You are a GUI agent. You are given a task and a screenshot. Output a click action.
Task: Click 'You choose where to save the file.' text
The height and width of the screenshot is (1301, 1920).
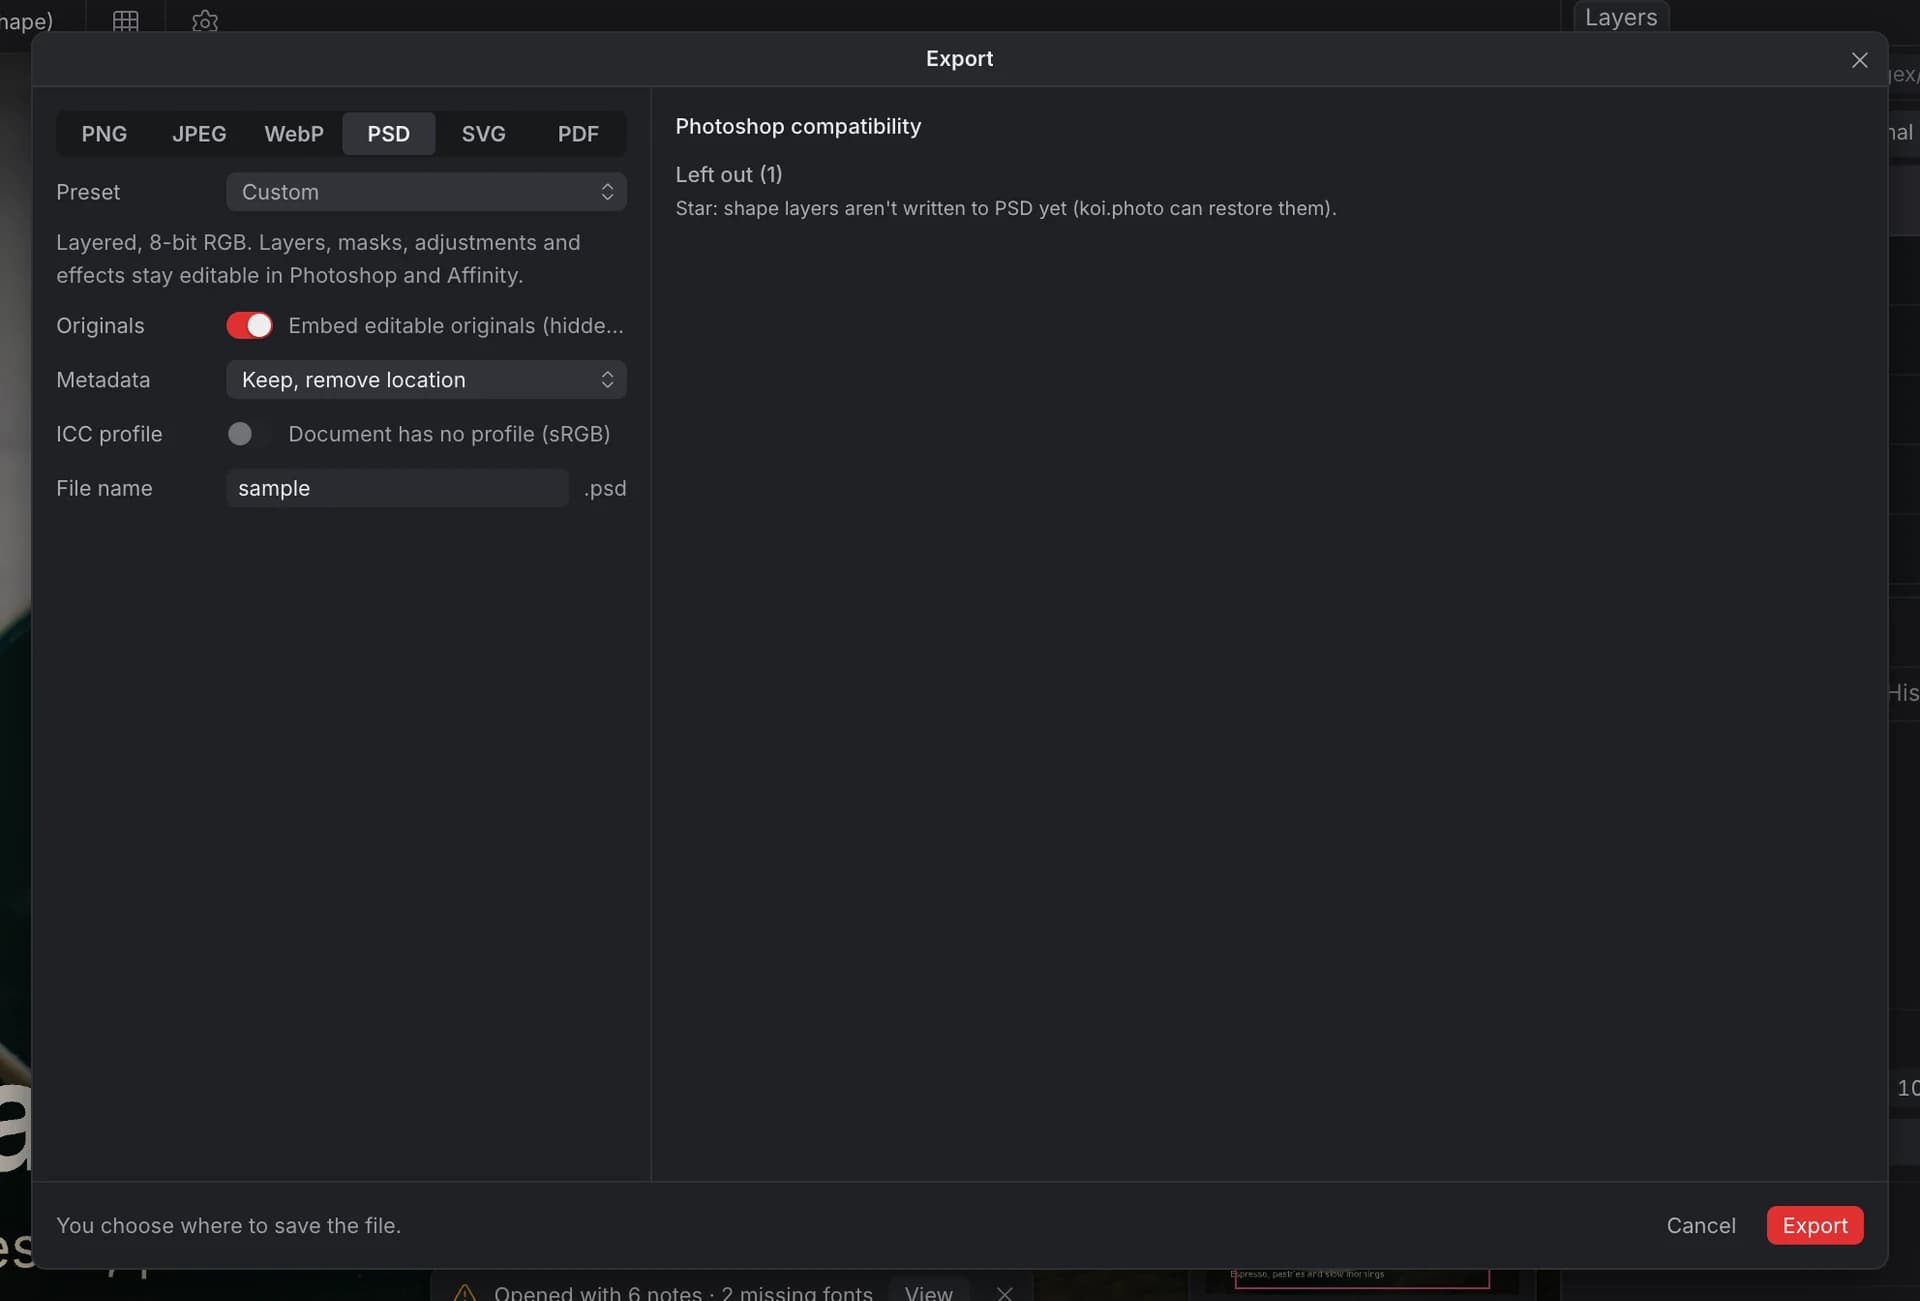228,1225
